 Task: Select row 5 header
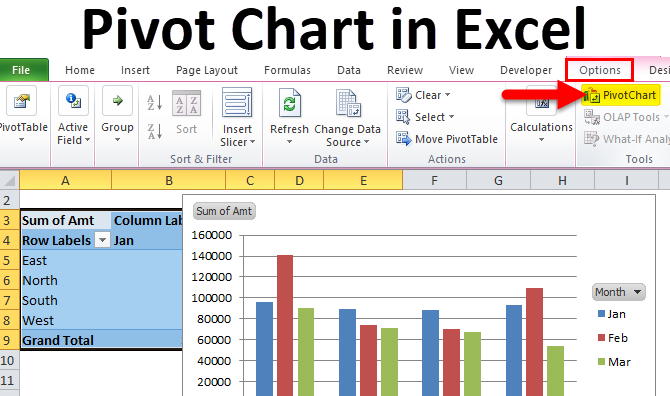(x=9, y=260)
